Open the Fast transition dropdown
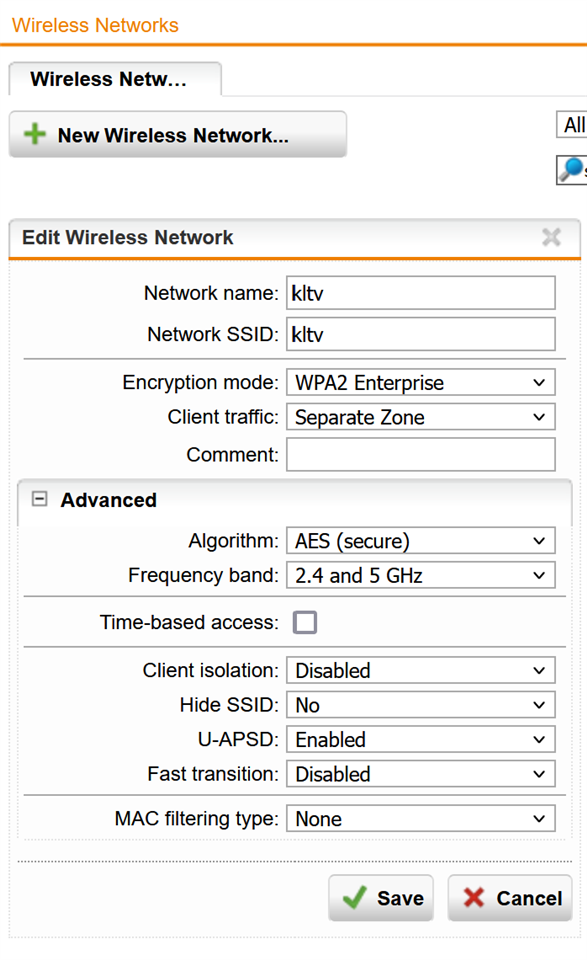587x960 pixels. 421,774
